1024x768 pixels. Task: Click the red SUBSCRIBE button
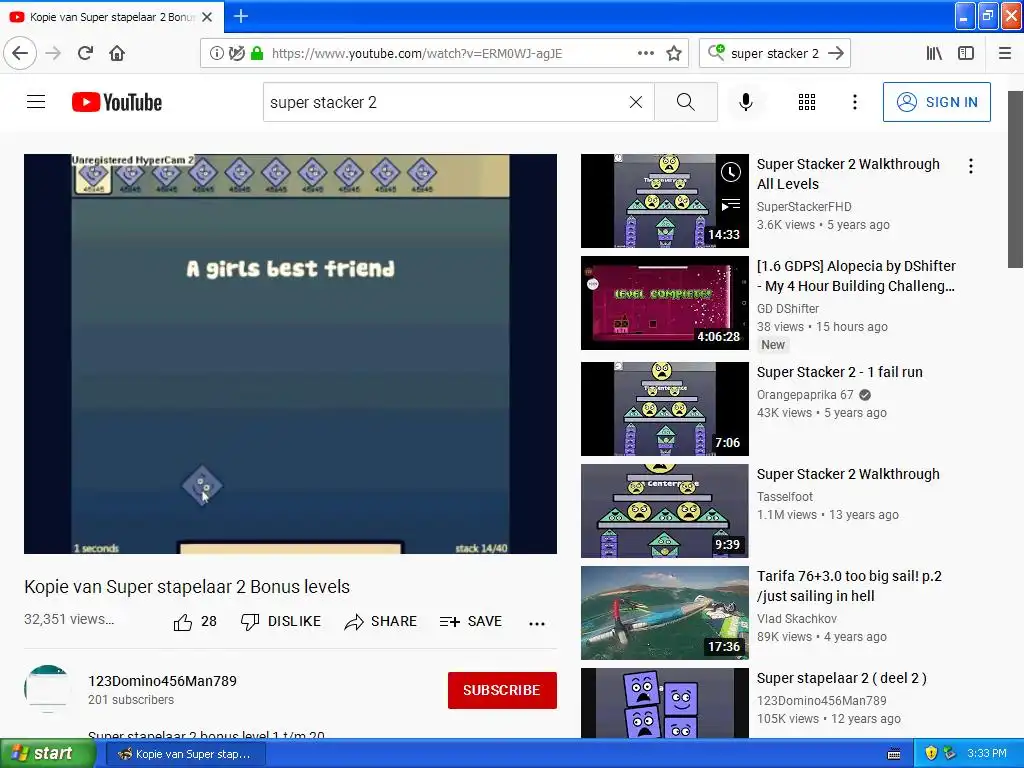click(502, 690)
